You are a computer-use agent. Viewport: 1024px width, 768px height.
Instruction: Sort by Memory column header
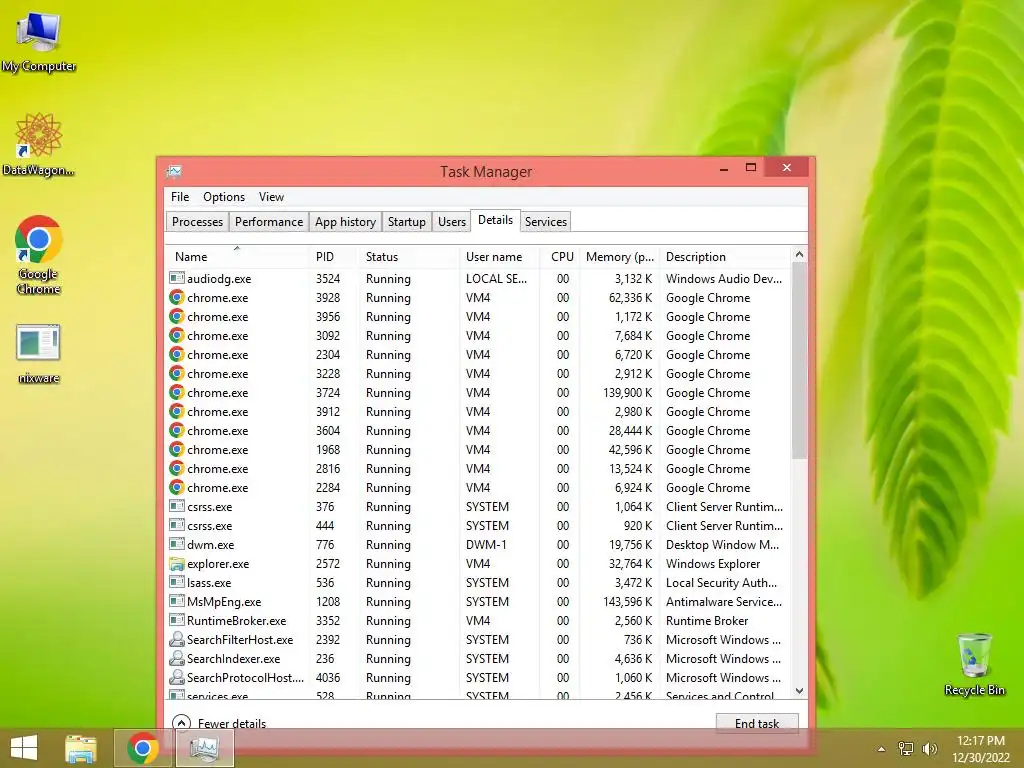[619, 257]
